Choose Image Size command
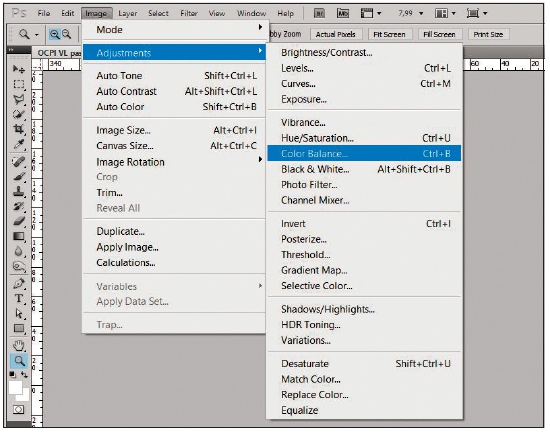 [x=175, y=130]
